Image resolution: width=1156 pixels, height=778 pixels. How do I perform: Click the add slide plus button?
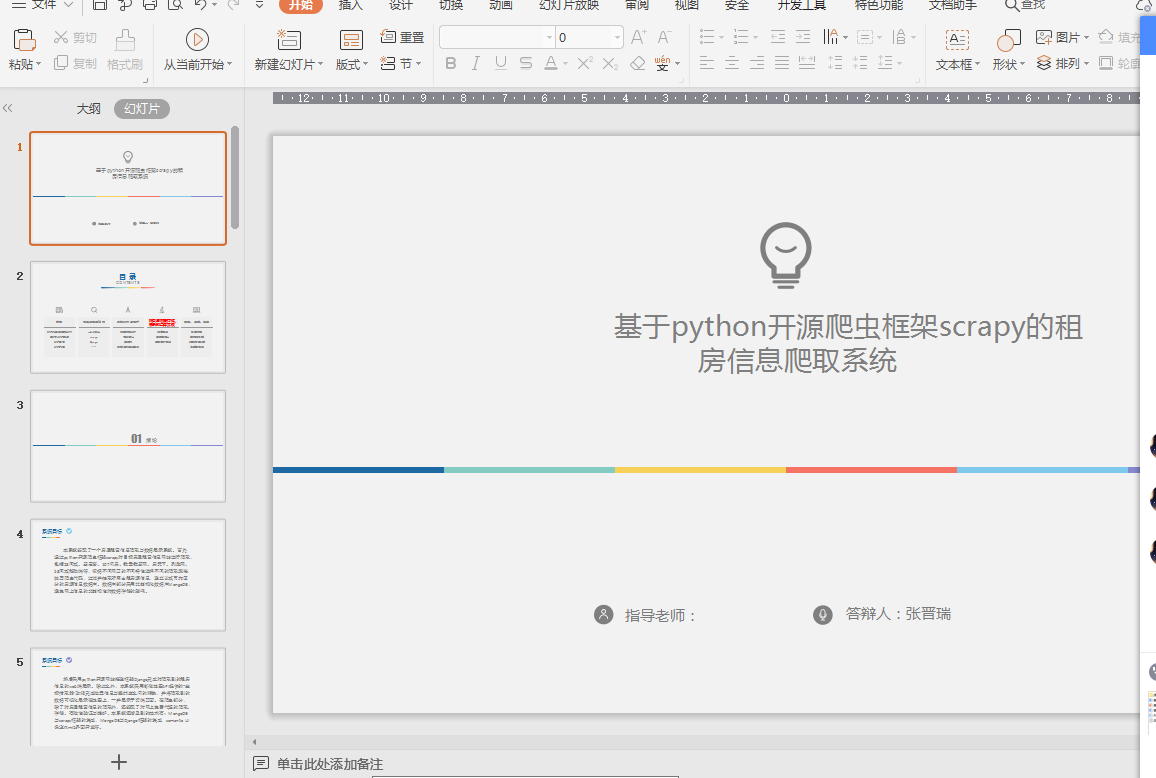(119, 762)
